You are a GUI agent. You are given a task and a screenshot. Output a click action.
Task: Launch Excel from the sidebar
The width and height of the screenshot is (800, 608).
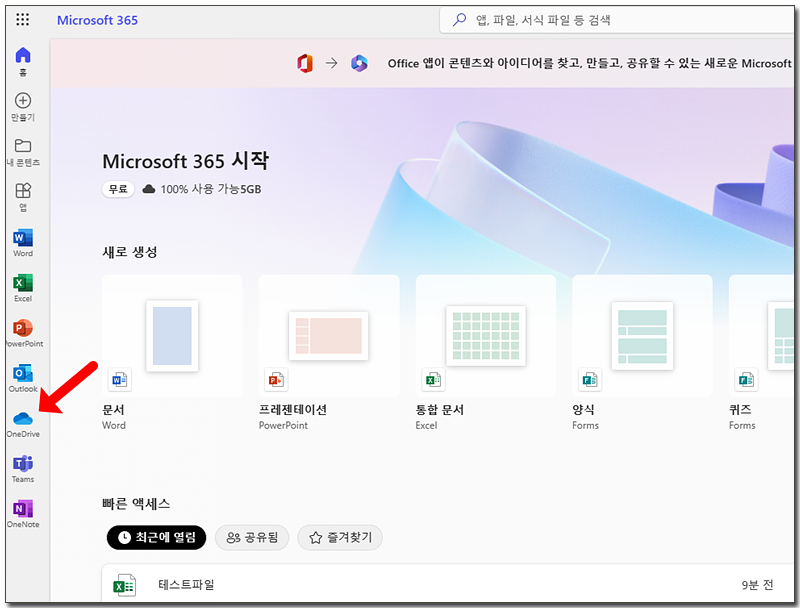23,288
